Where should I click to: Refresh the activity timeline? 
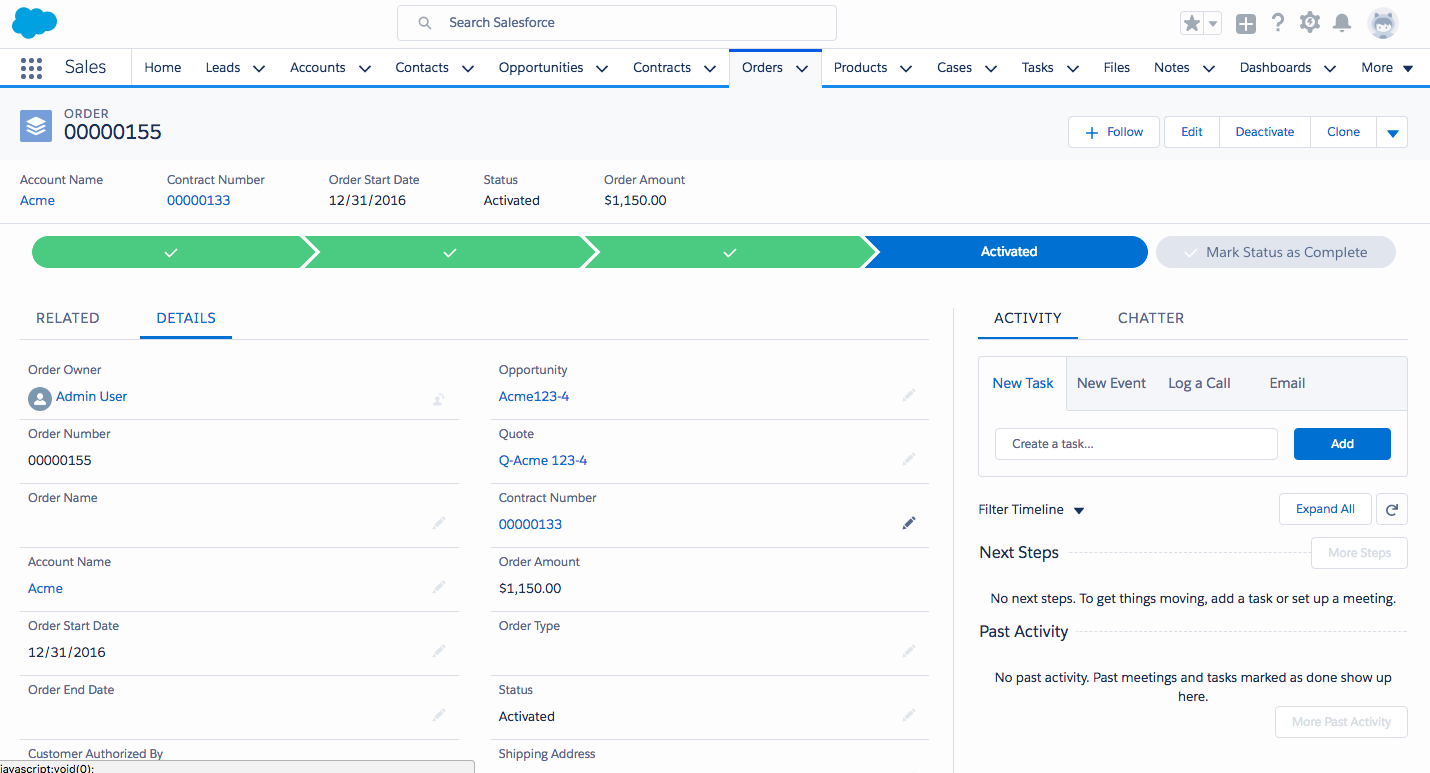click(x=1392, y=509)
